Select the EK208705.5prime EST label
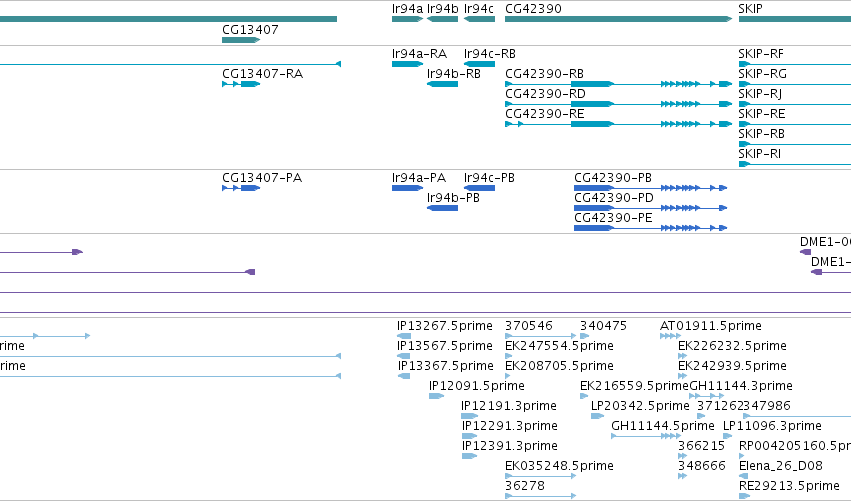 point(559,366)
